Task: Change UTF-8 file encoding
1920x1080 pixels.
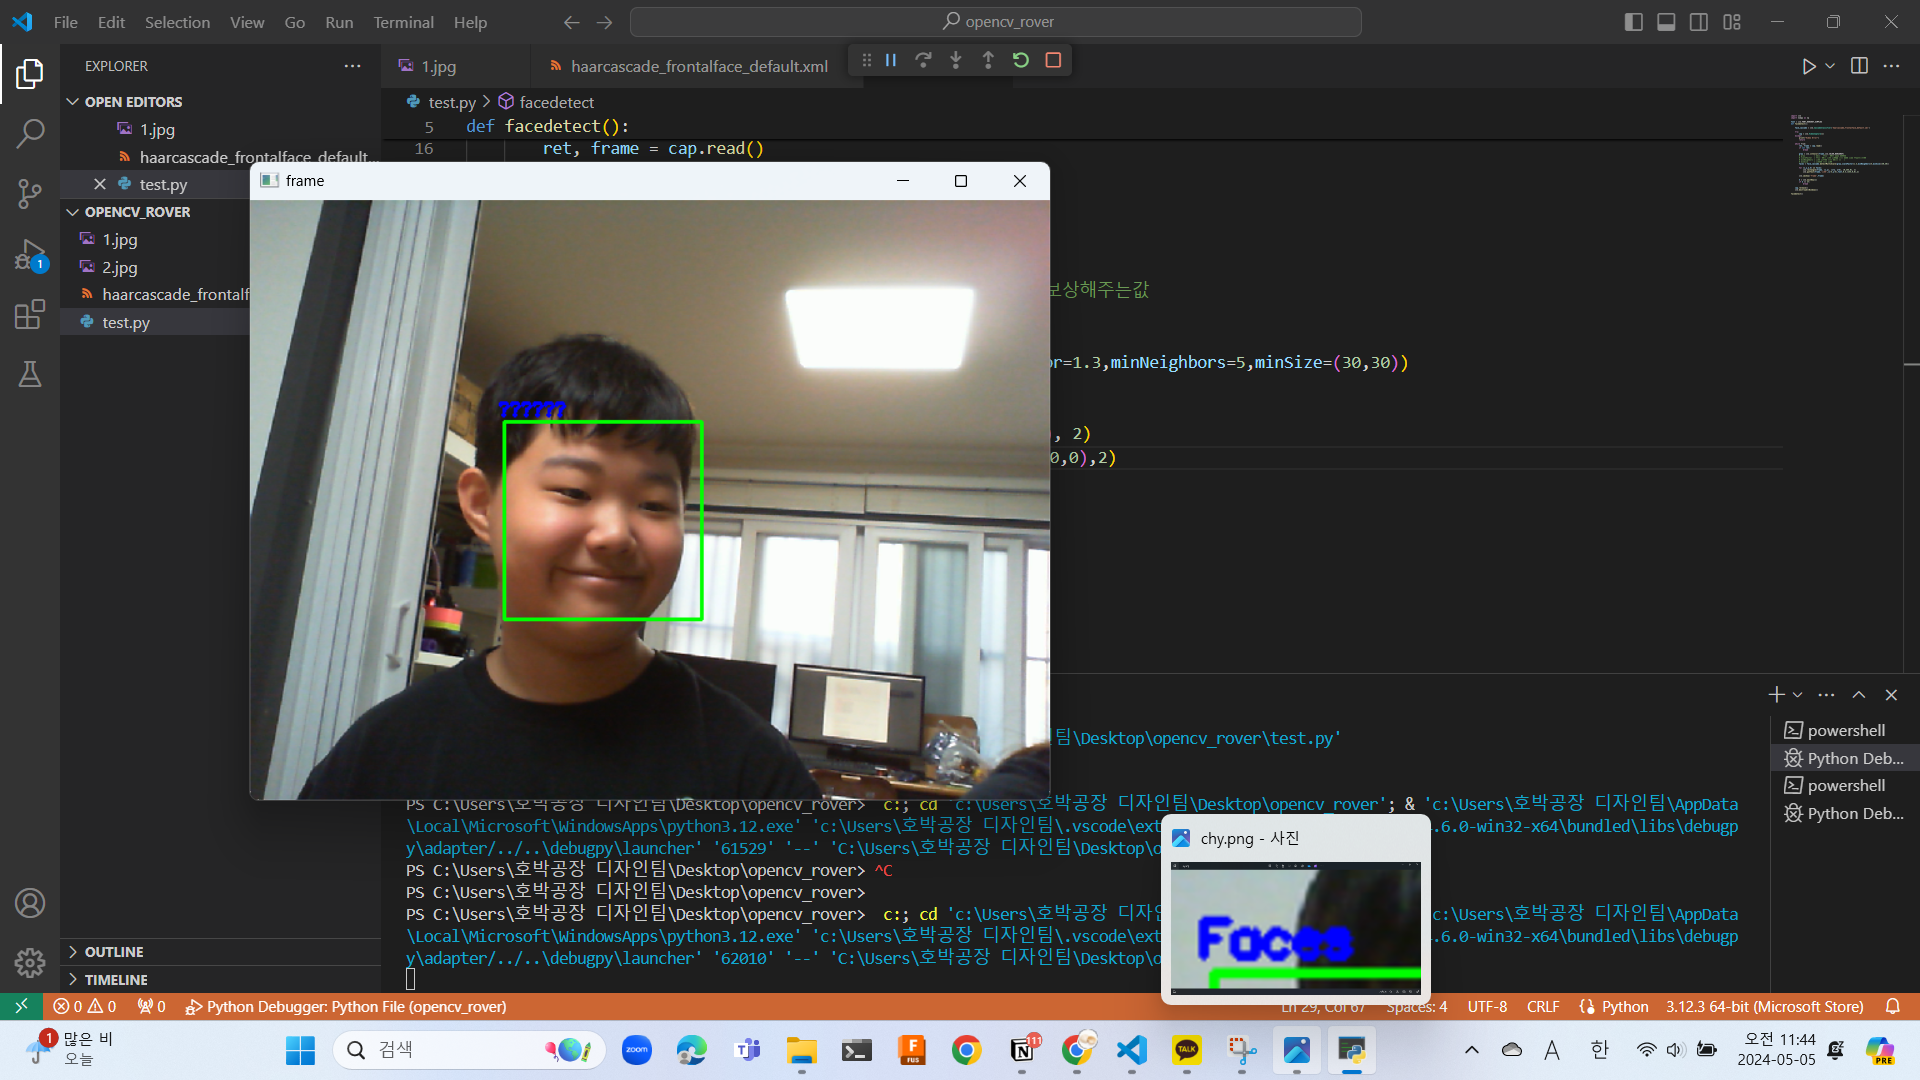Action: point(1487,1006)
